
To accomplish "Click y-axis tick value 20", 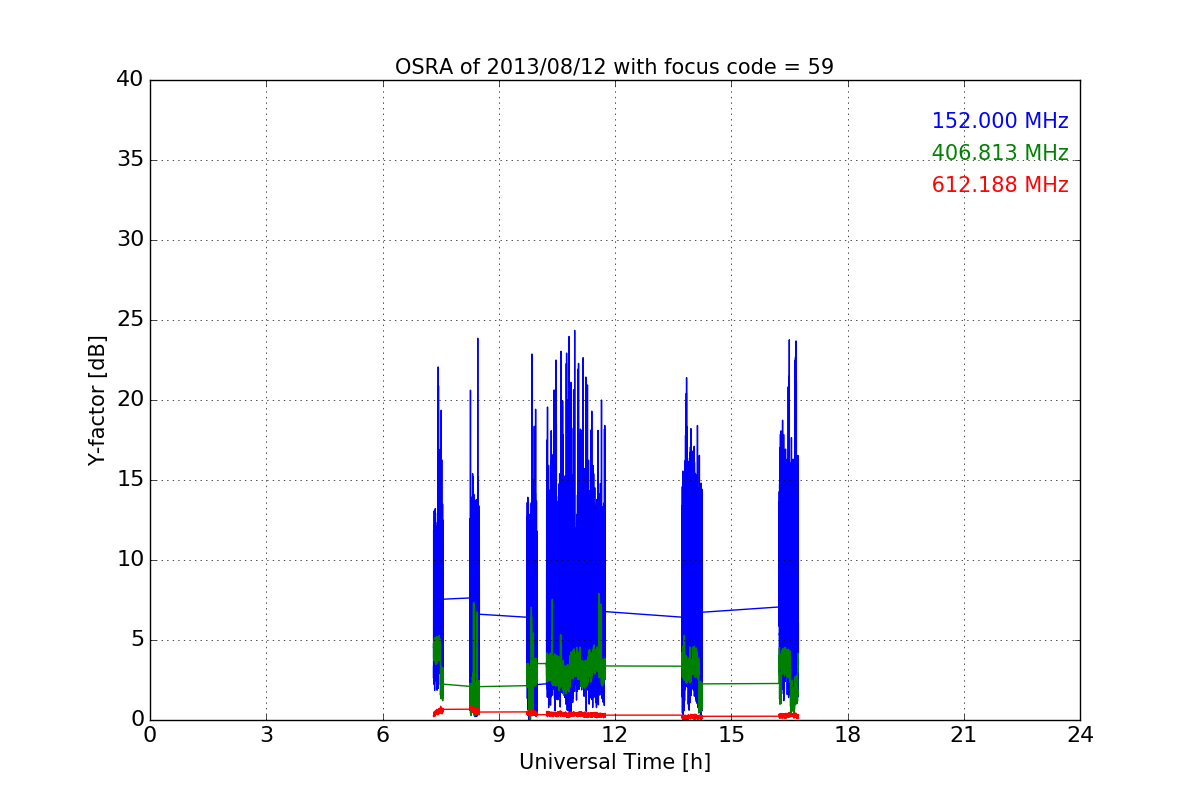I will coord(130,400).
